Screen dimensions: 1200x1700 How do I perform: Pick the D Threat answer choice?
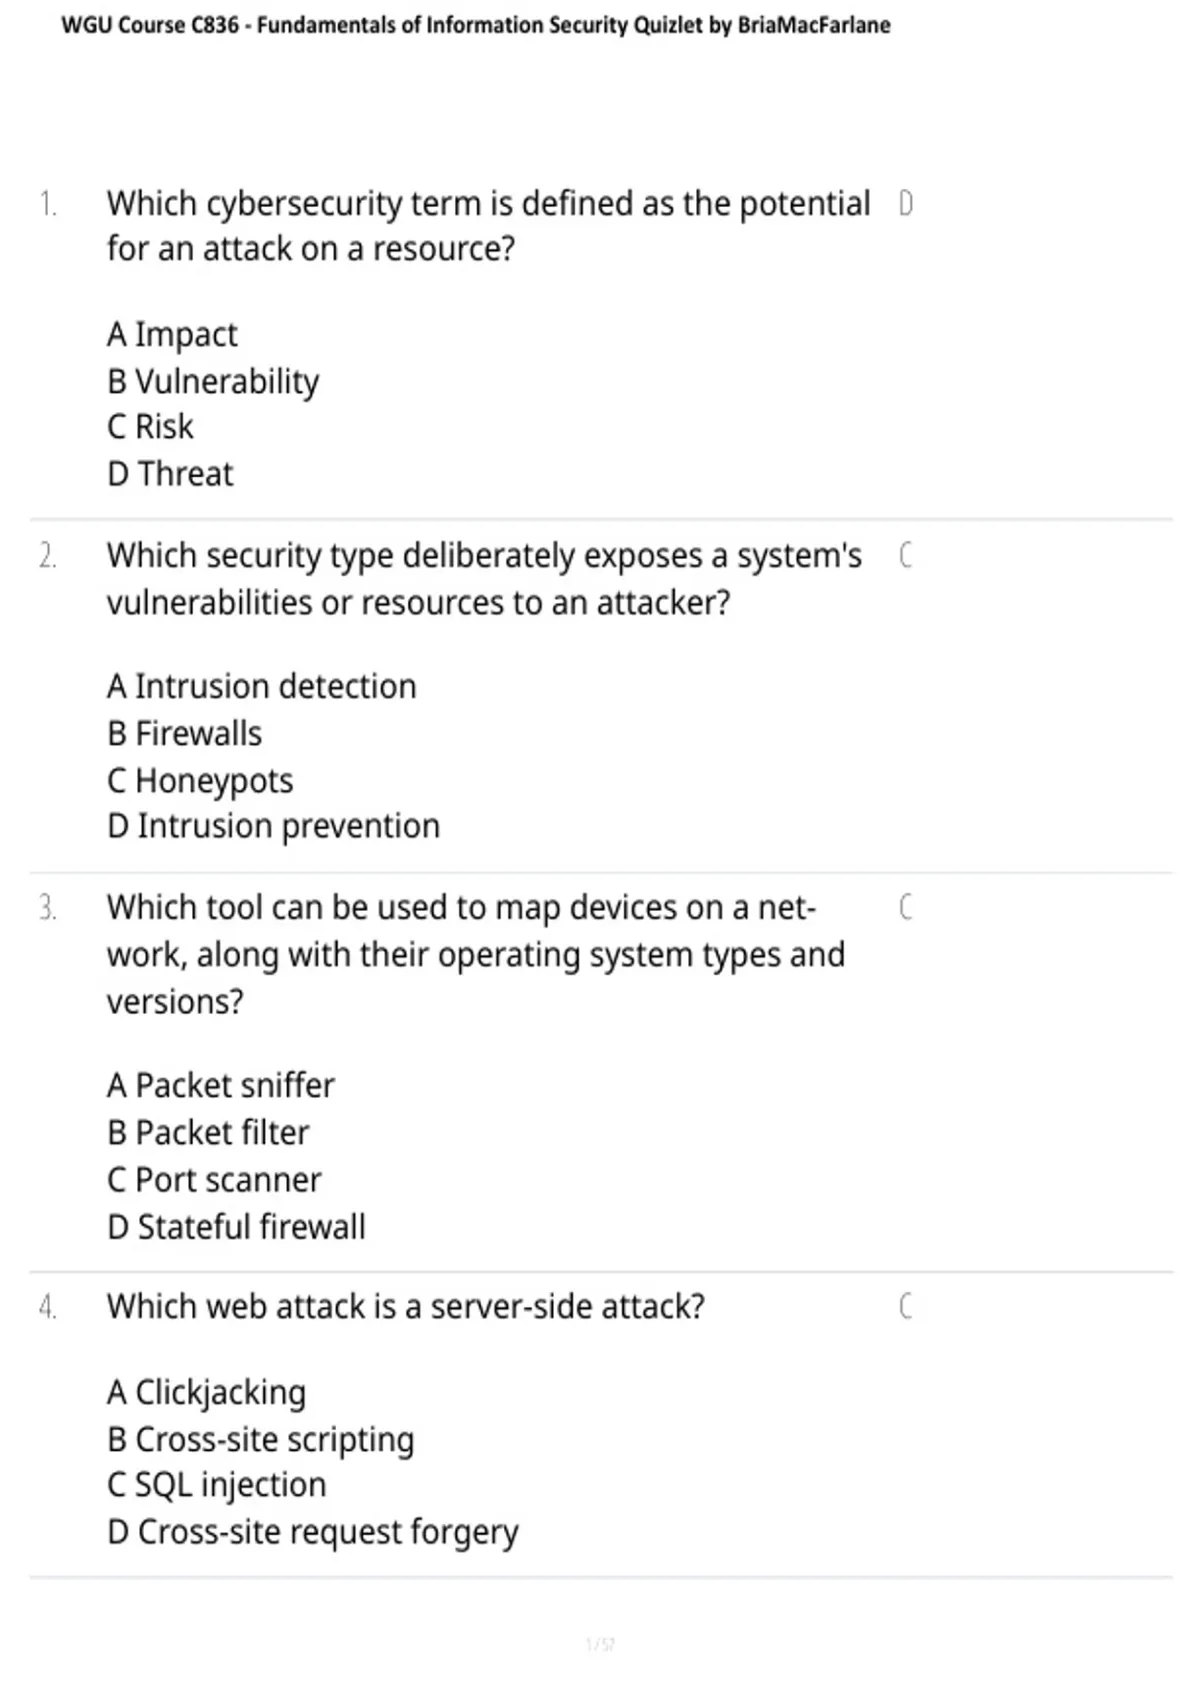pyautogui.click(x=170, y=474)
